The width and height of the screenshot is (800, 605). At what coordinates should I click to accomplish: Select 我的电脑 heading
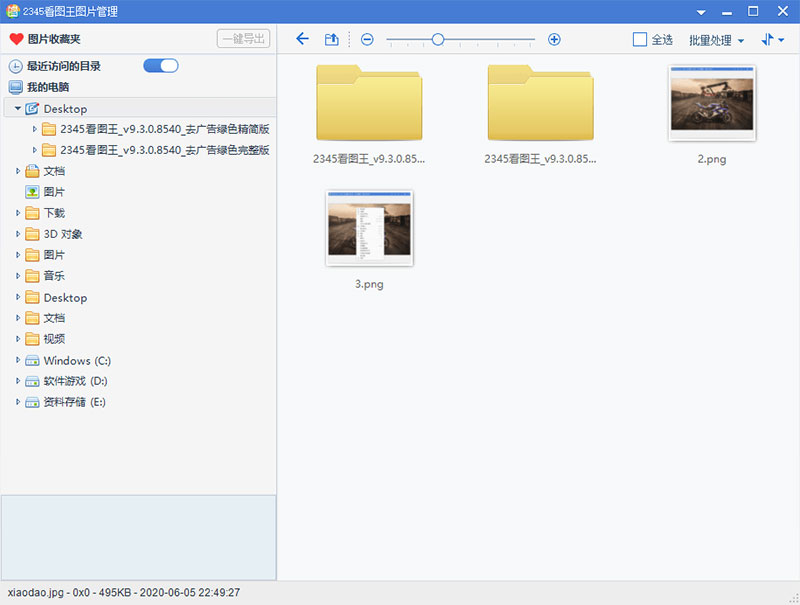(48, 87)
